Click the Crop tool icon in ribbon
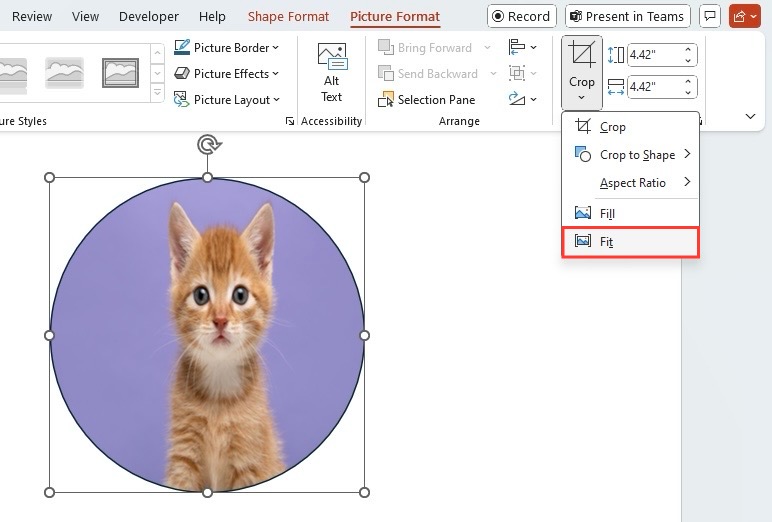Image resolution: width=772 pixels, height=522 pixels. (x=581, y=54)
